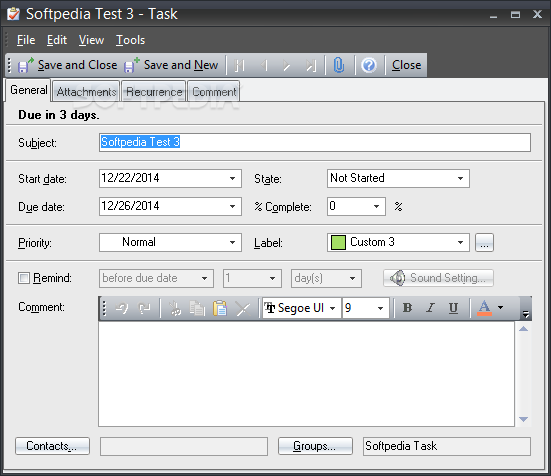Open the State dropdown showing Not Started
Image resolution: width=551 pixels, height=476 pixels.
coord(460,178)
